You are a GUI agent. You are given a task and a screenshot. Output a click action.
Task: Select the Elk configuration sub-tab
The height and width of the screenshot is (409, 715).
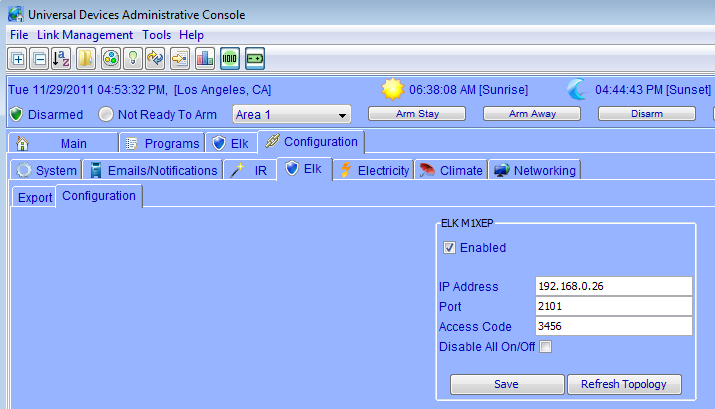pos(304,169)
